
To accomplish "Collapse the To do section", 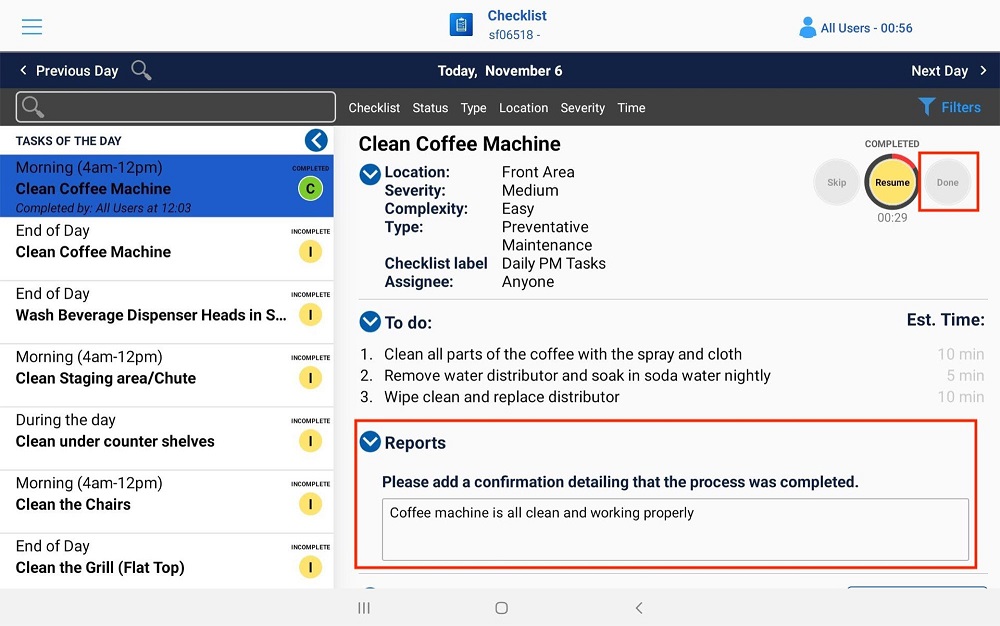I will pyautogui.click(x=370, y=322).
